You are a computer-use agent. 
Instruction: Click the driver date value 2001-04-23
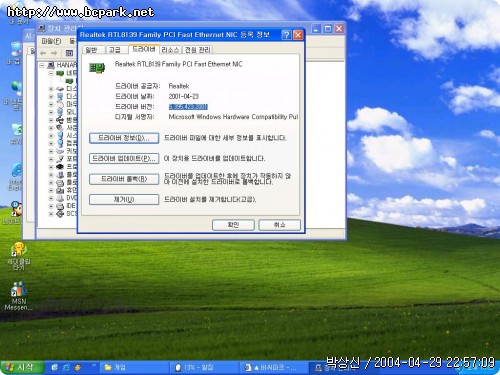[x=184, y=96]
